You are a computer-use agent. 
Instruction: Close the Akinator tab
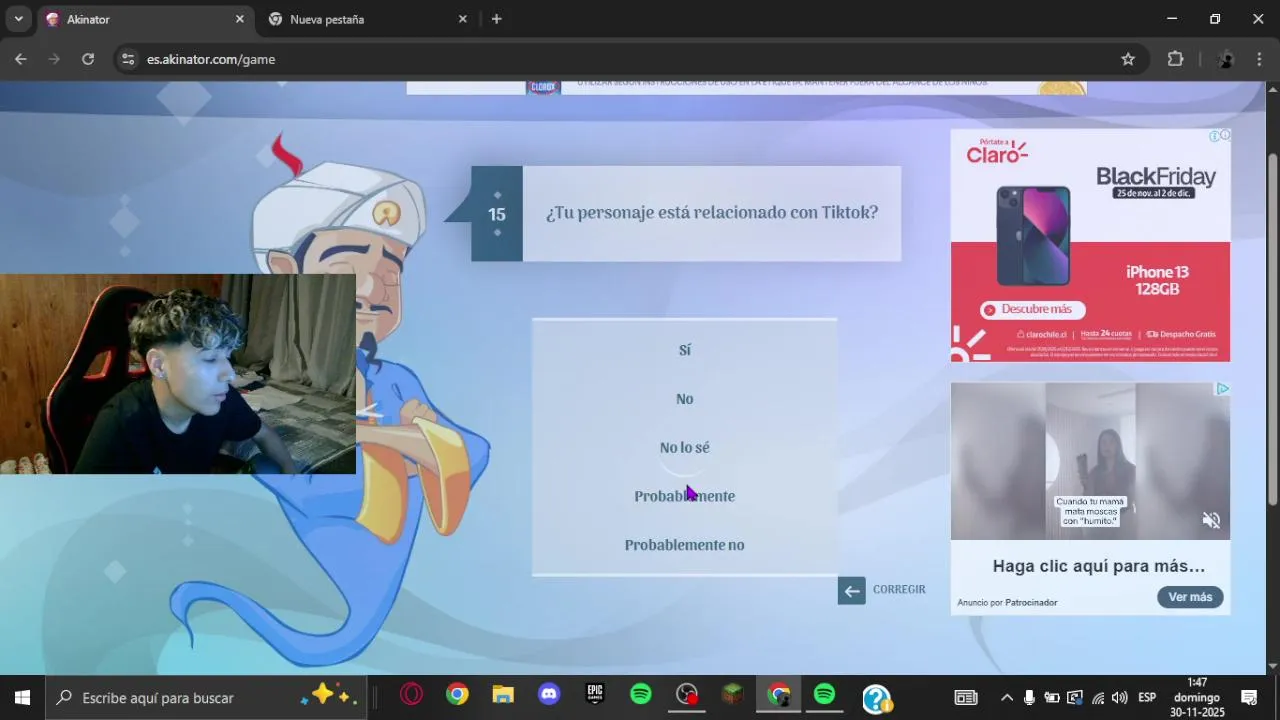click(x=239, y=19)
